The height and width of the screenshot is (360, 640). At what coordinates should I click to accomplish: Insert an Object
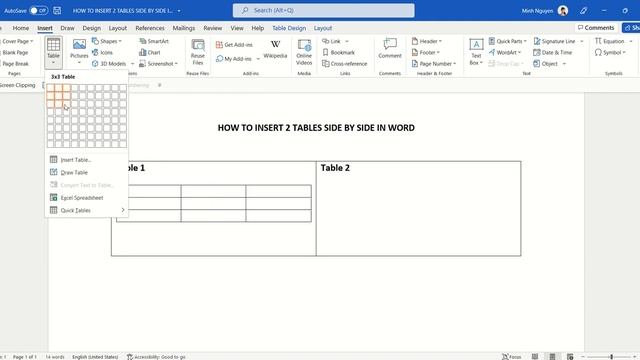[x=546, y=64]
